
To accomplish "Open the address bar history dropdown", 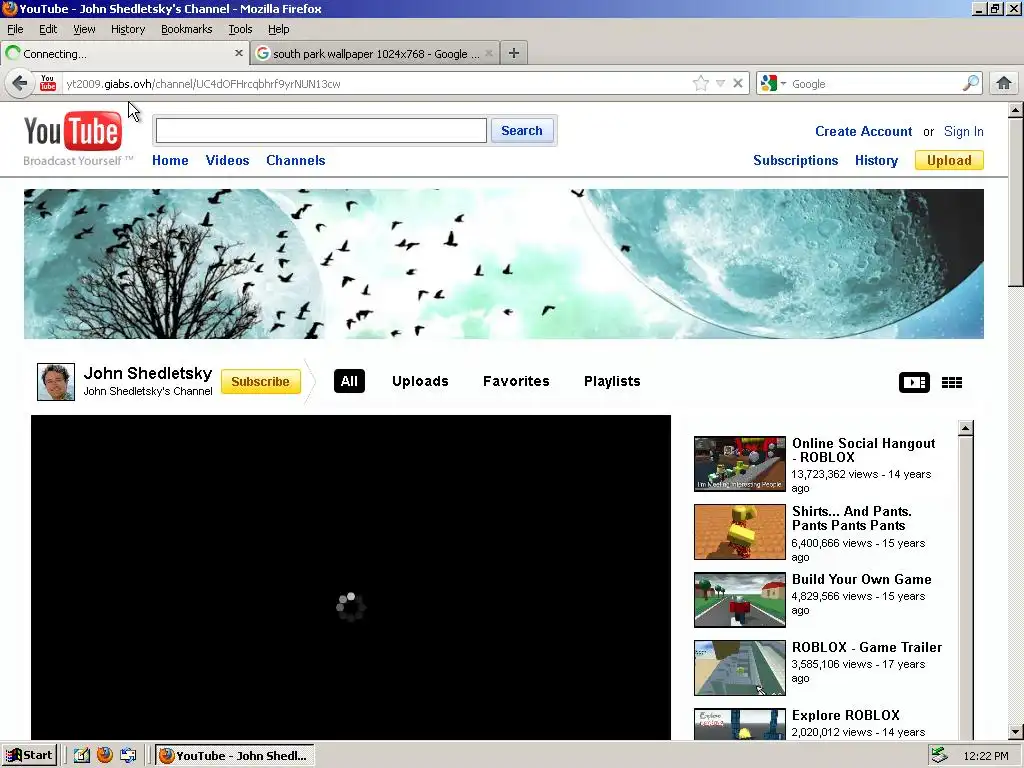I will pos(720,84).
